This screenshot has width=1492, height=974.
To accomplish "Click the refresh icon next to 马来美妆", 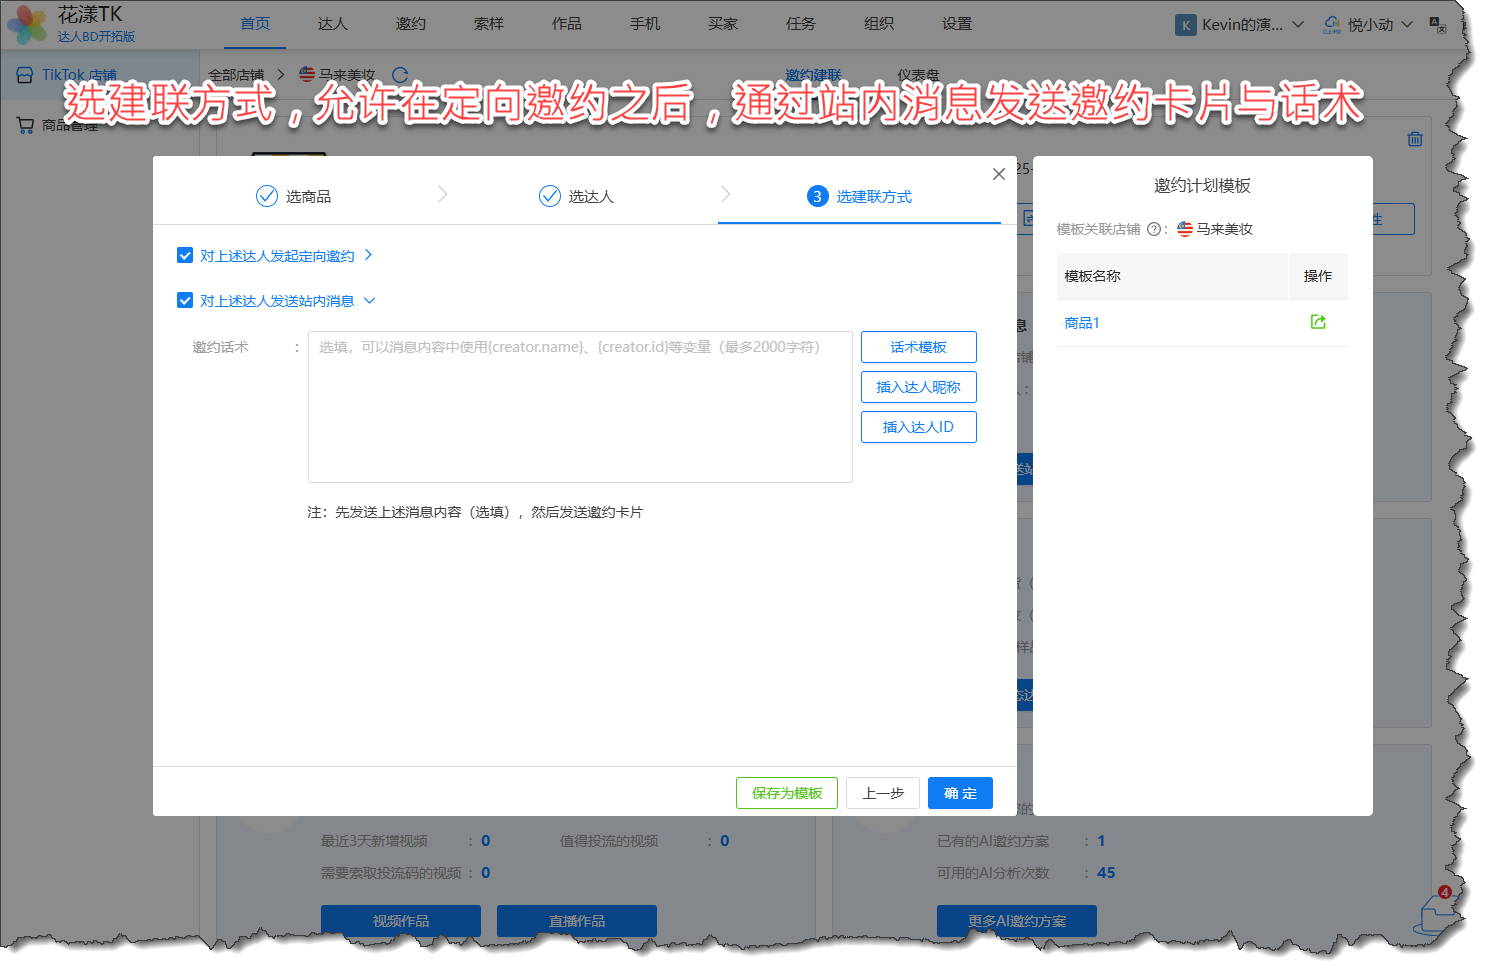I will point(400,75).
